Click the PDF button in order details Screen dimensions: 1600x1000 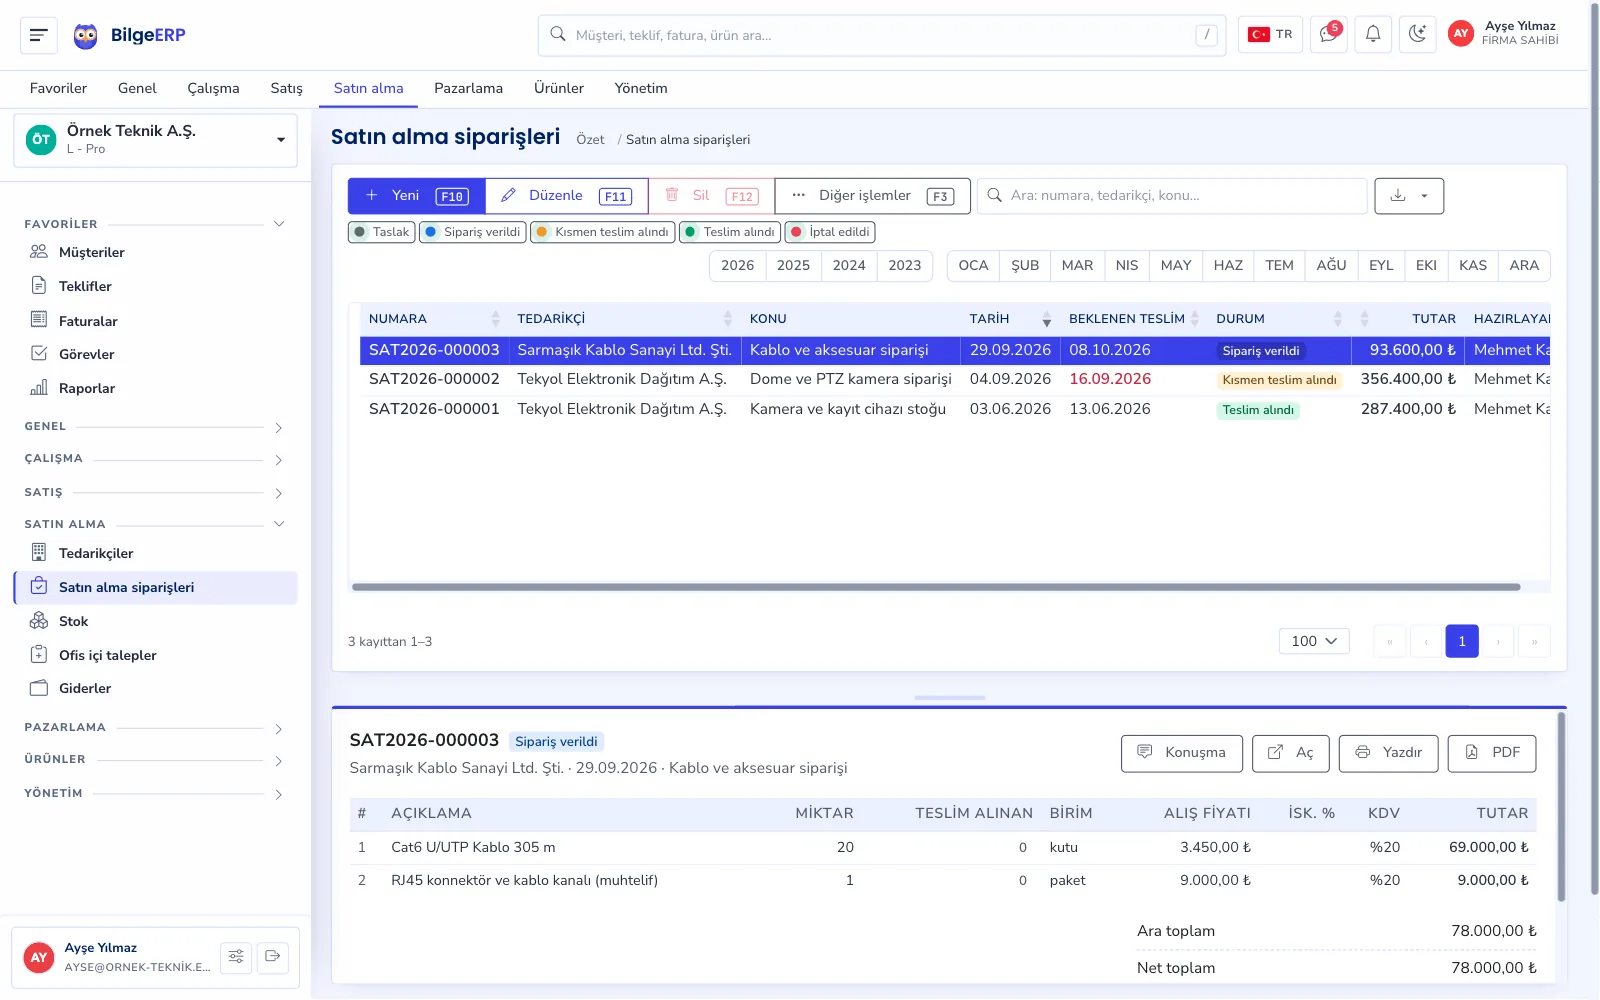coord(1492,753)
